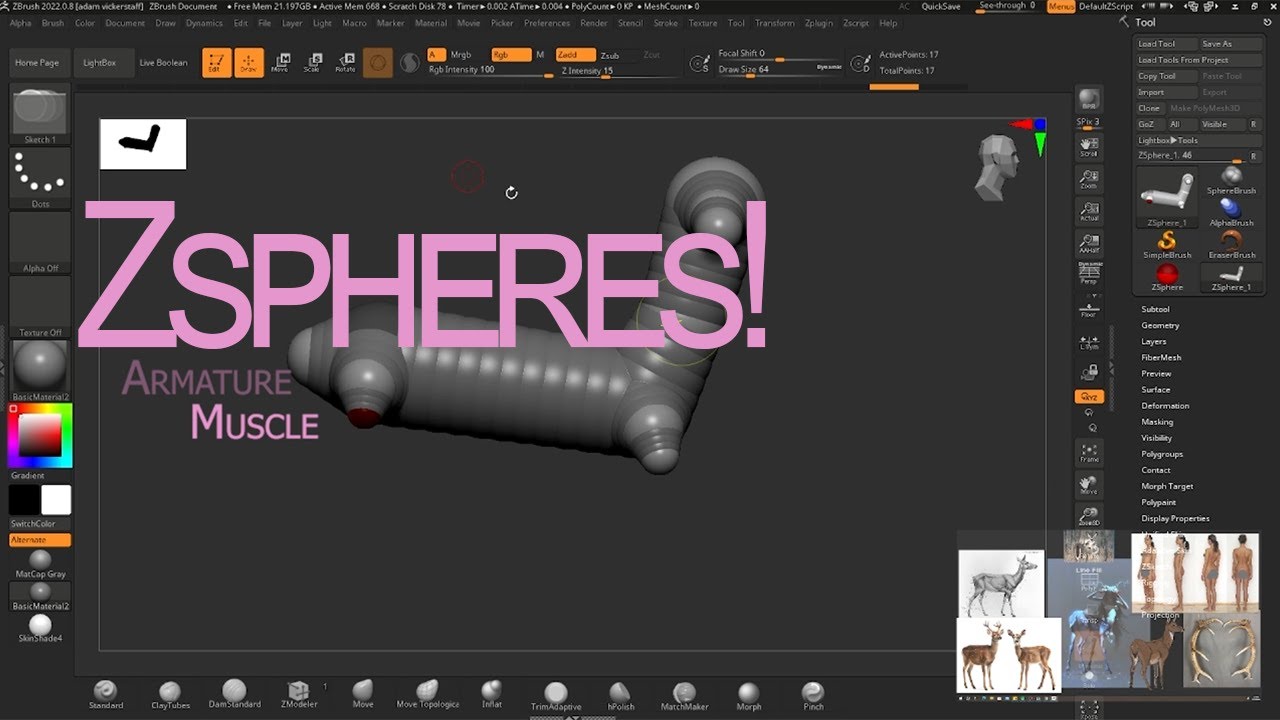Viewport: 1280px width, 720px height.
Task: Select the ZModeler brush
Action: pyautogui.click(x=298, y=695)
